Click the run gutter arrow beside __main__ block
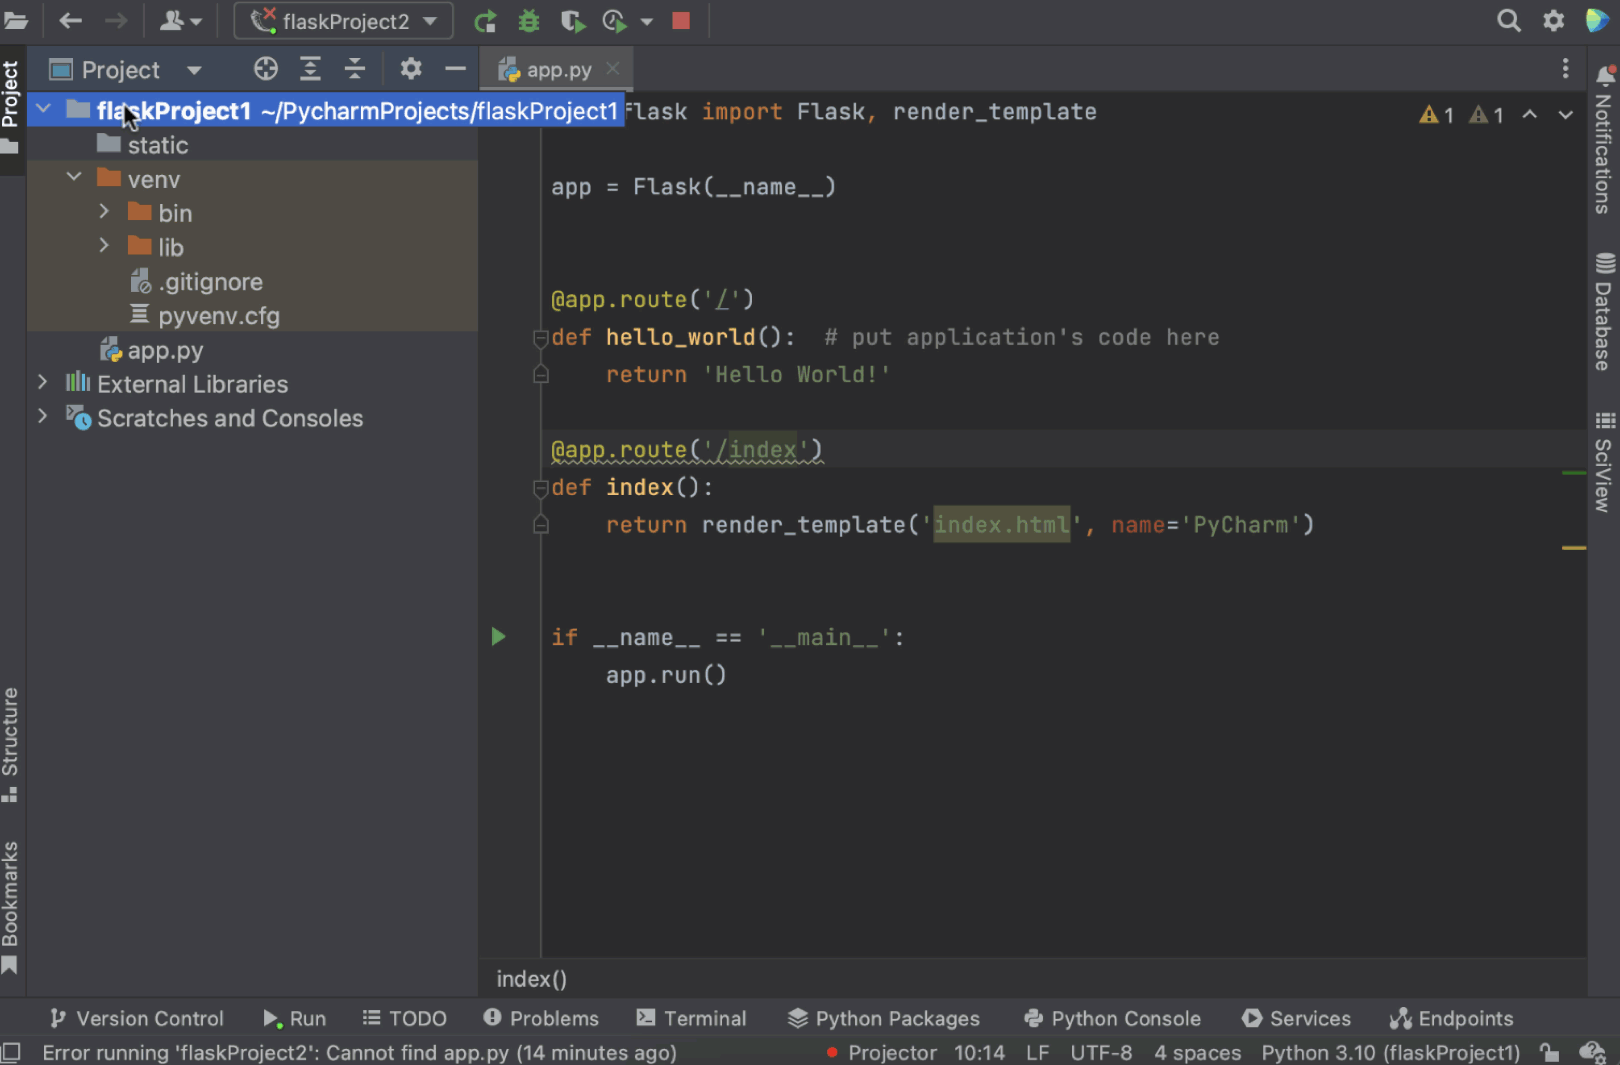1620x1065 pixels. [x=498, y=636]
